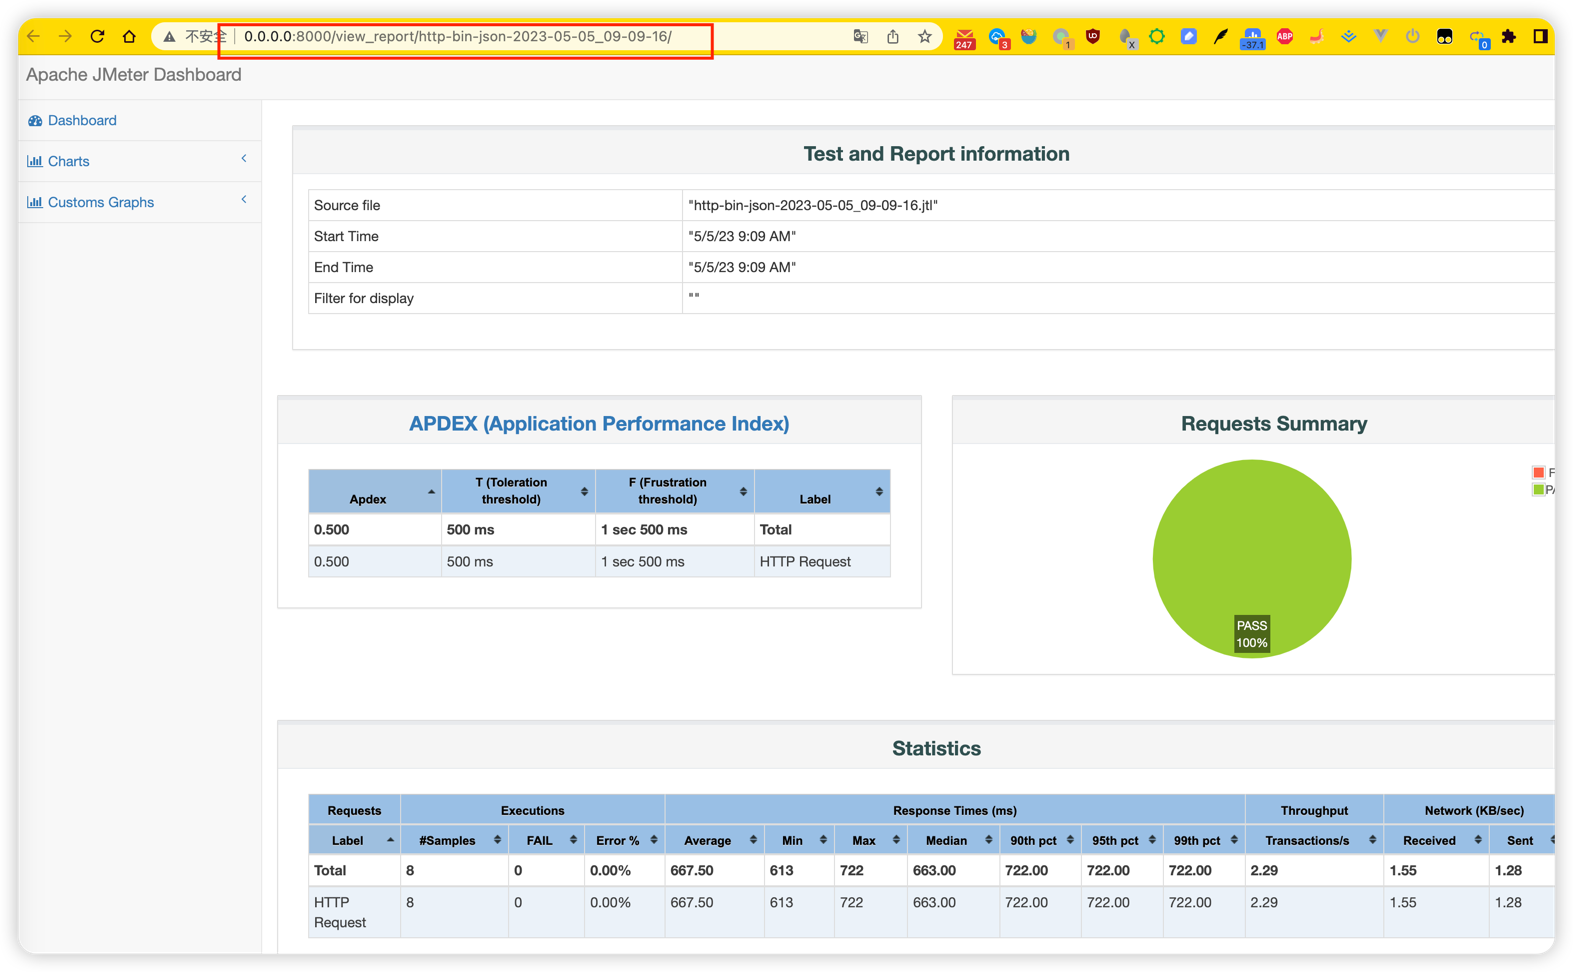Open the extension showing -37.1 badge
Viewport: 1573px width, 972px height.
tap(1252, 38)
